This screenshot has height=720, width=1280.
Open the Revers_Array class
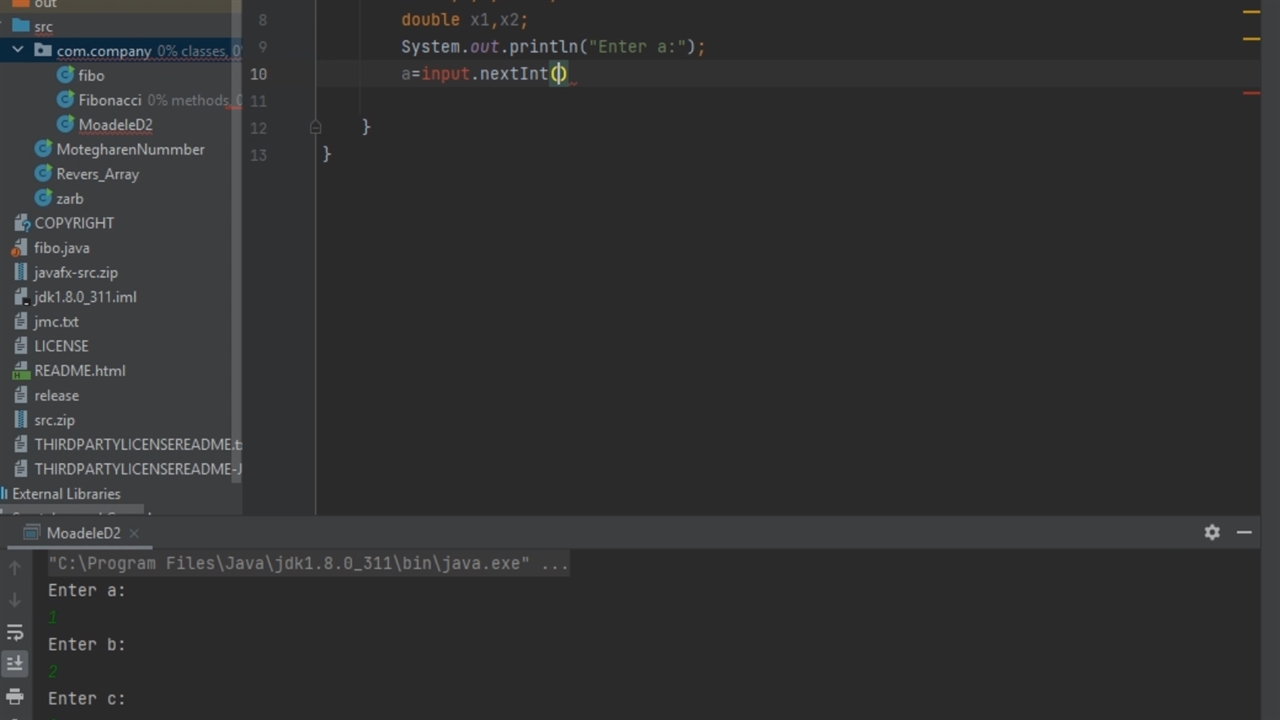click(97, 174)
